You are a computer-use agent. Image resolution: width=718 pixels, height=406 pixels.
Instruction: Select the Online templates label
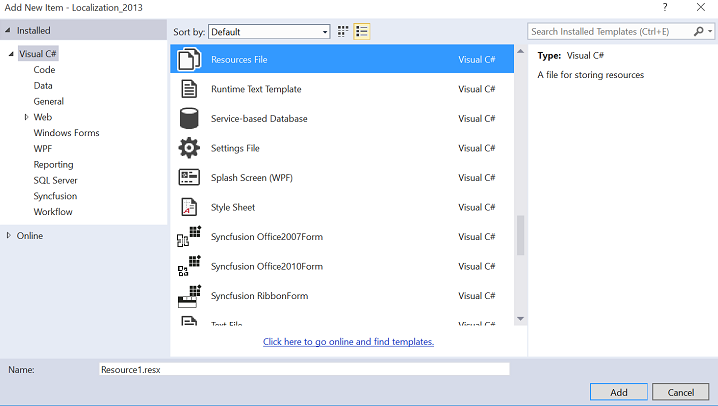pyautogui.click(x=30, y=235)
